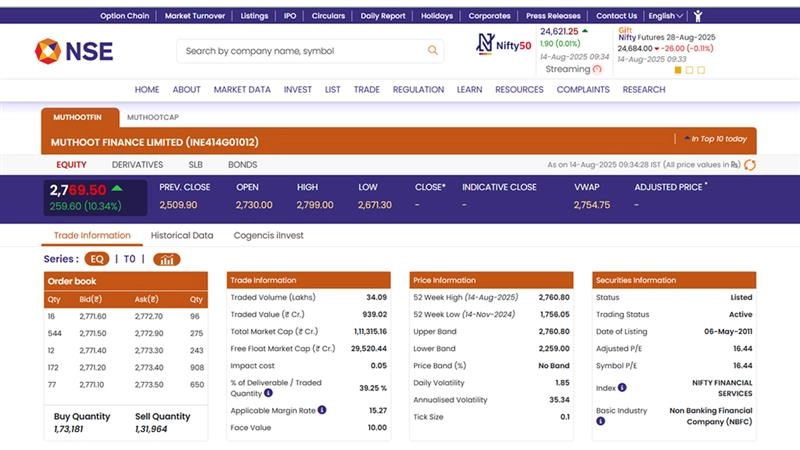The height and width of the screenshot is (450, 800).
Task: Switch series to T0
Action: pyautogui.click(x=129, y=259)
